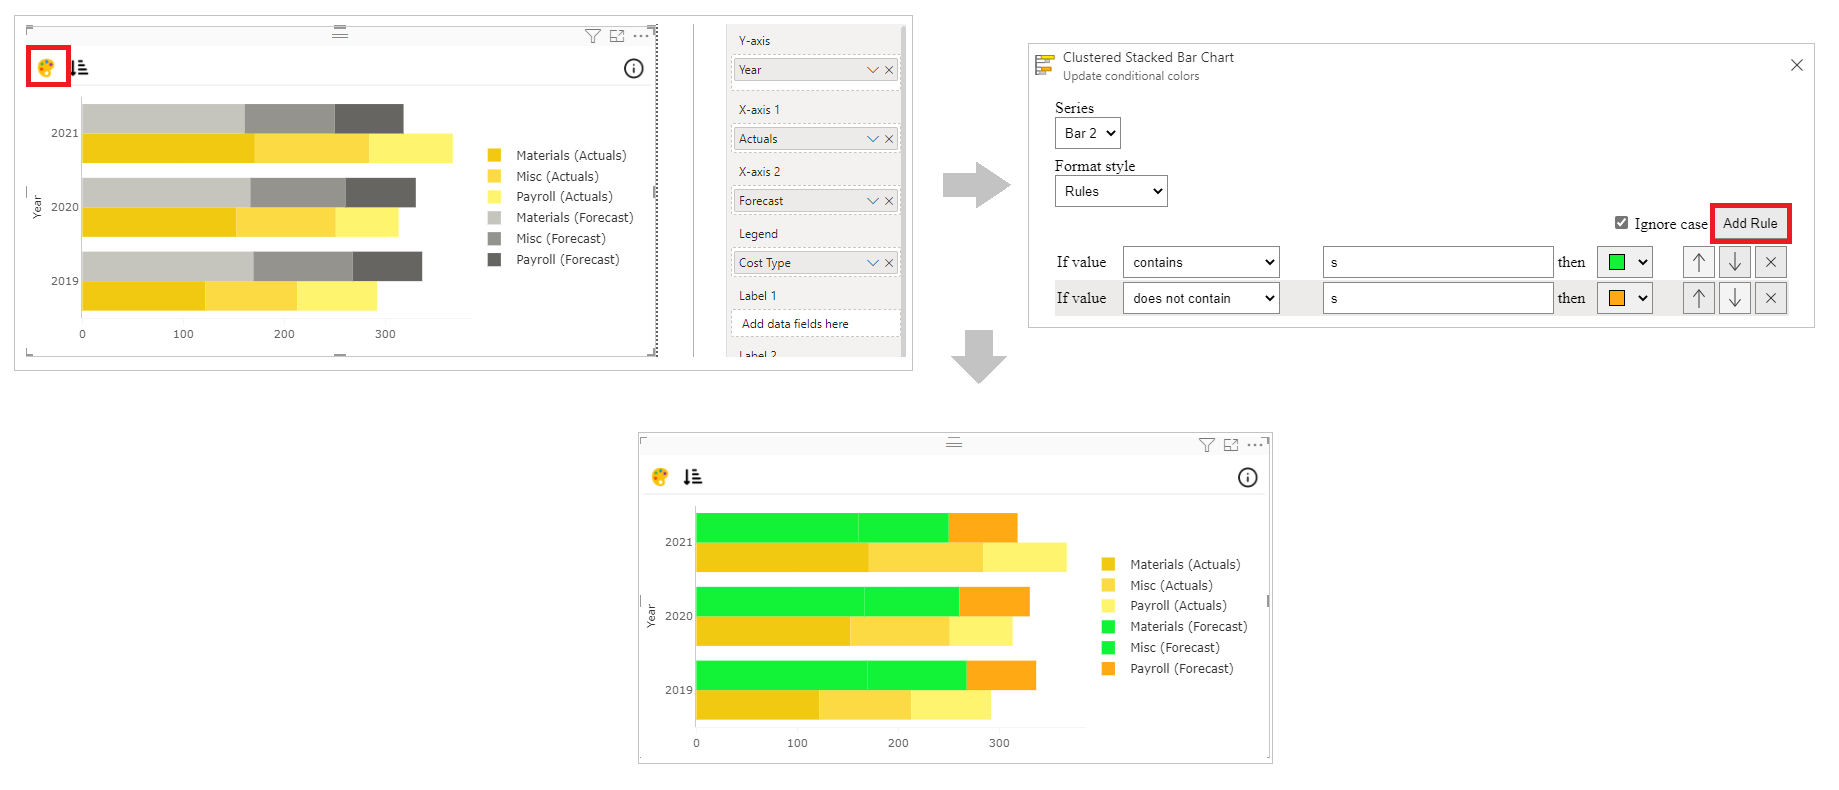Select Misc (Forecast) legend item in top chart
This screenshot has width=1839, height=790.
tap(547, 239)
